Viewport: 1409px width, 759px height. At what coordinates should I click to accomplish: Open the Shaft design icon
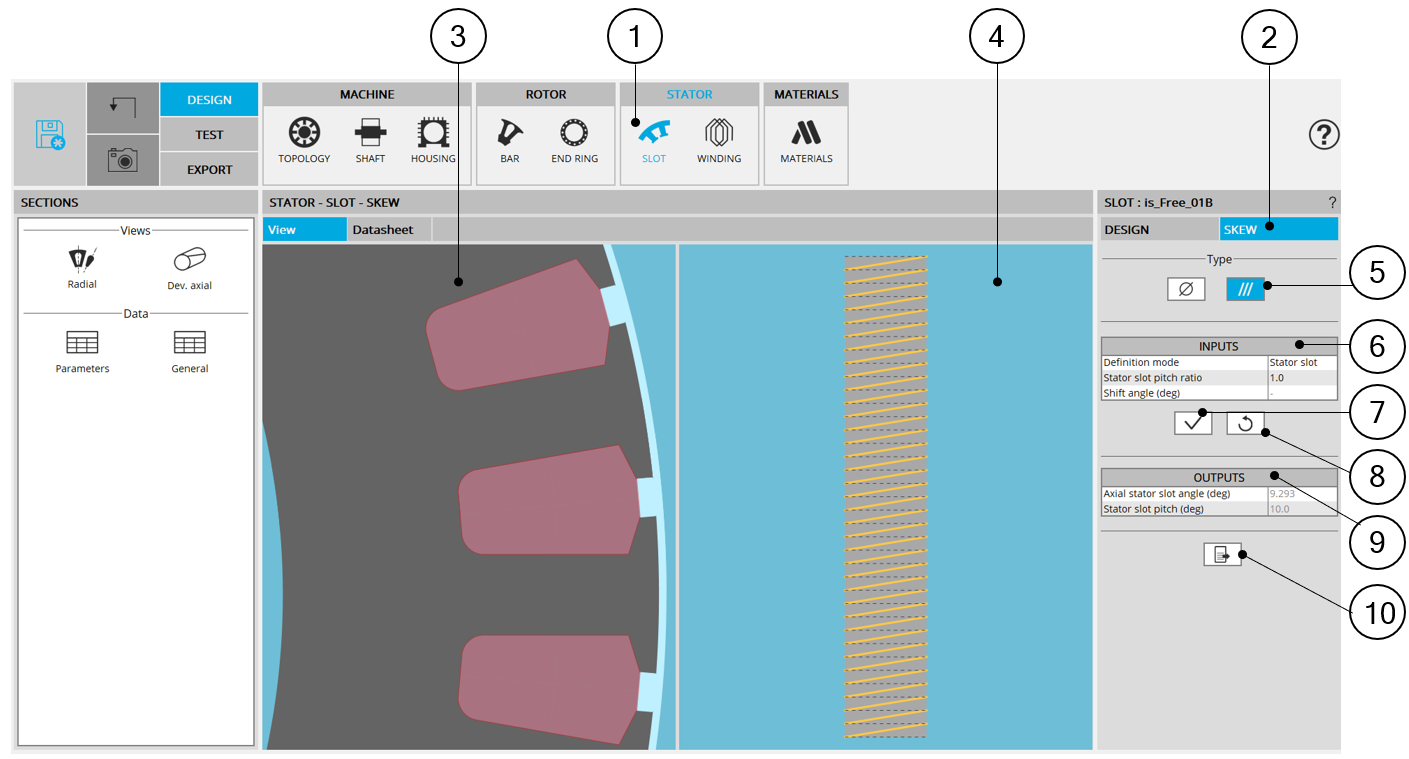click(370, 139)
